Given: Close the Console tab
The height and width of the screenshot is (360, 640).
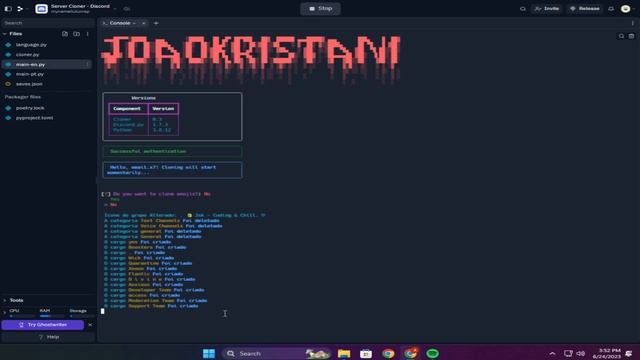Looking at the screenshot, I should pyautogui.click(x=143, y=23).
